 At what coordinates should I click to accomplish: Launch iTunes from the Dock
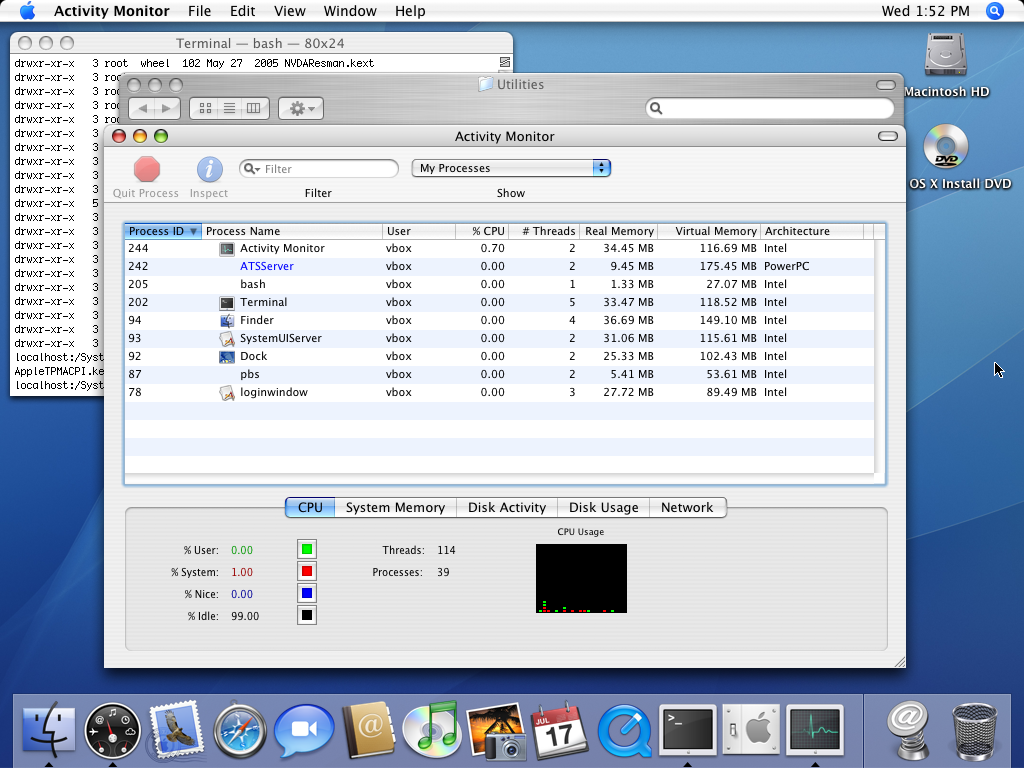[432, 729]
